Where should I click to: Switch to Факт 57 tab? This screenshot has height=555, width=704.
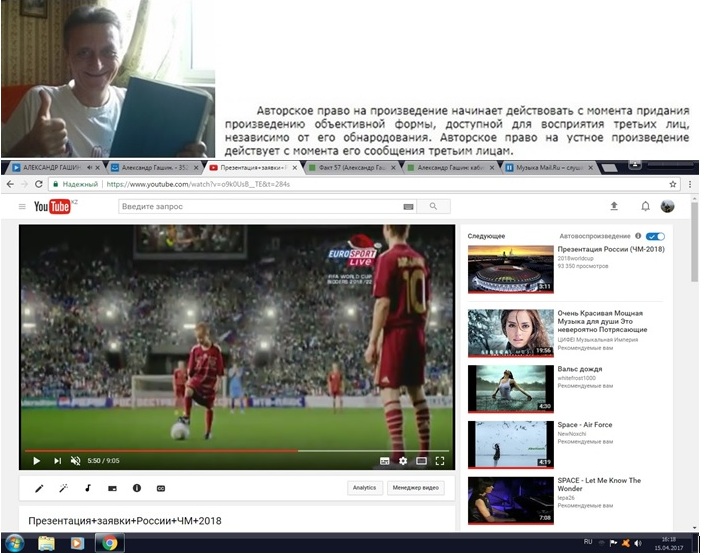point(352,167)
